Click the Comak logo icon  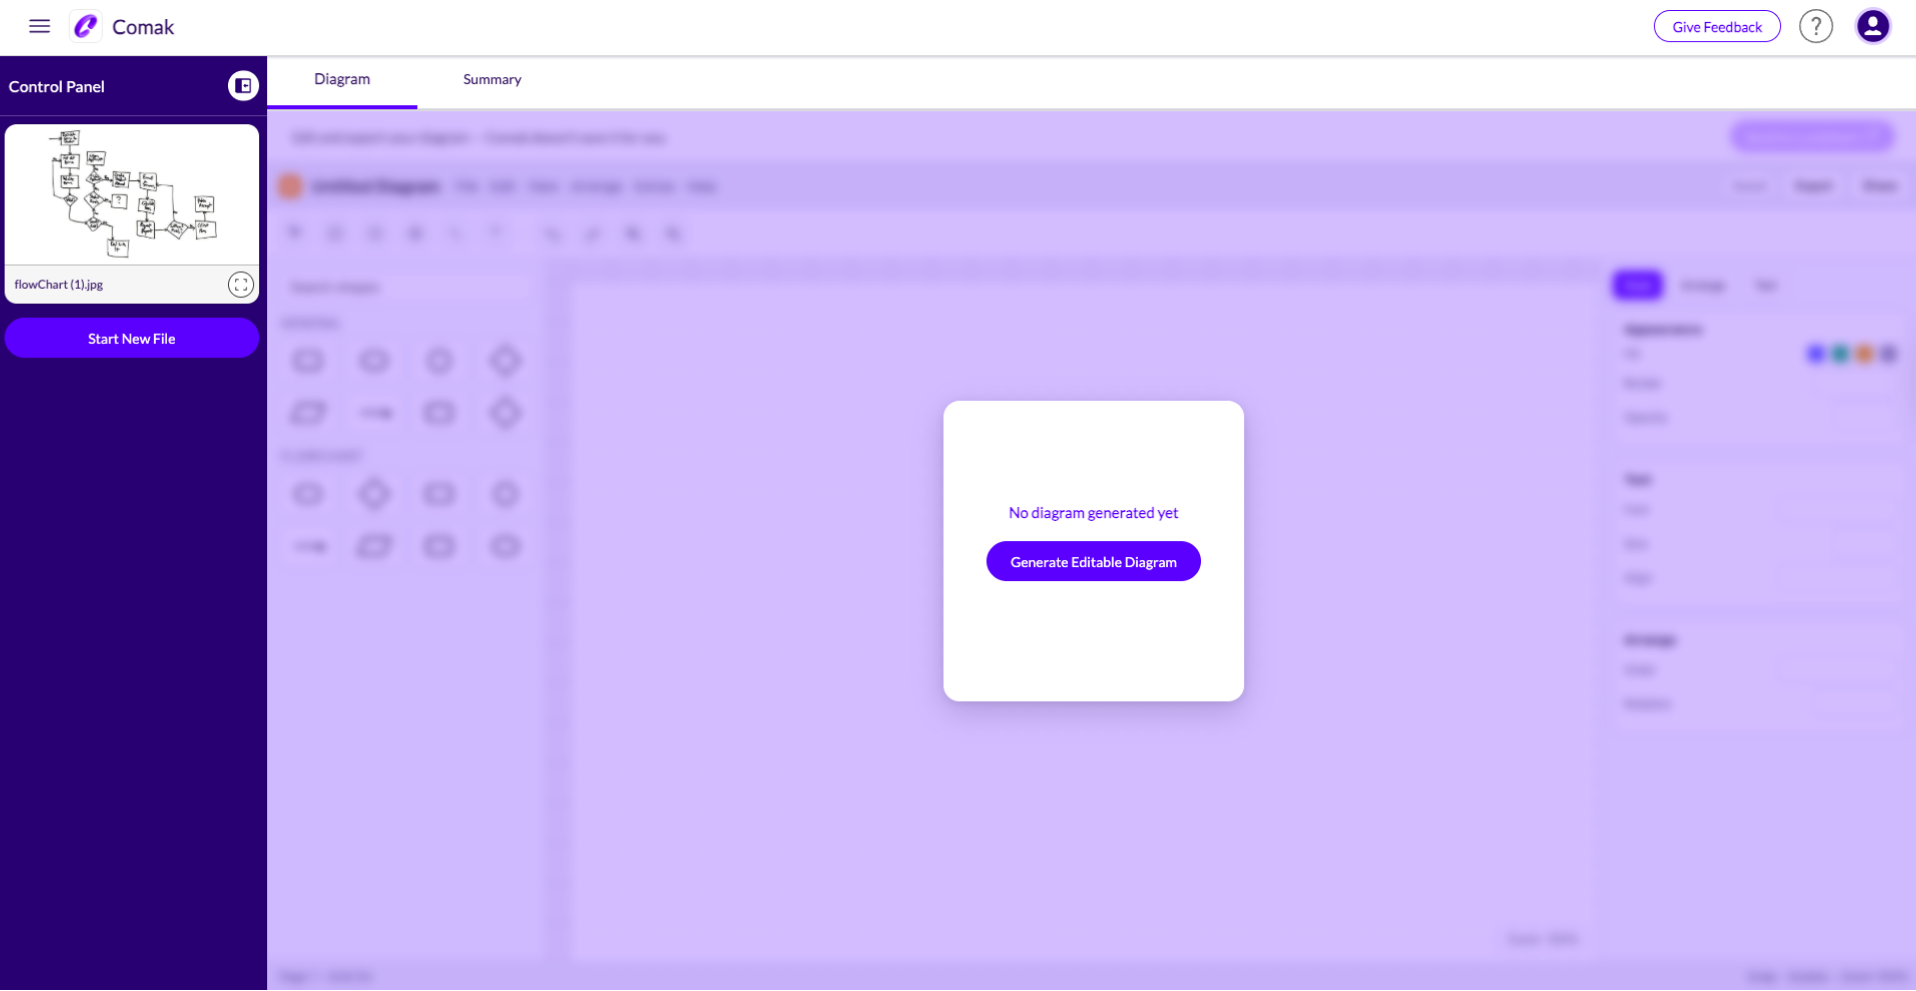85,26
